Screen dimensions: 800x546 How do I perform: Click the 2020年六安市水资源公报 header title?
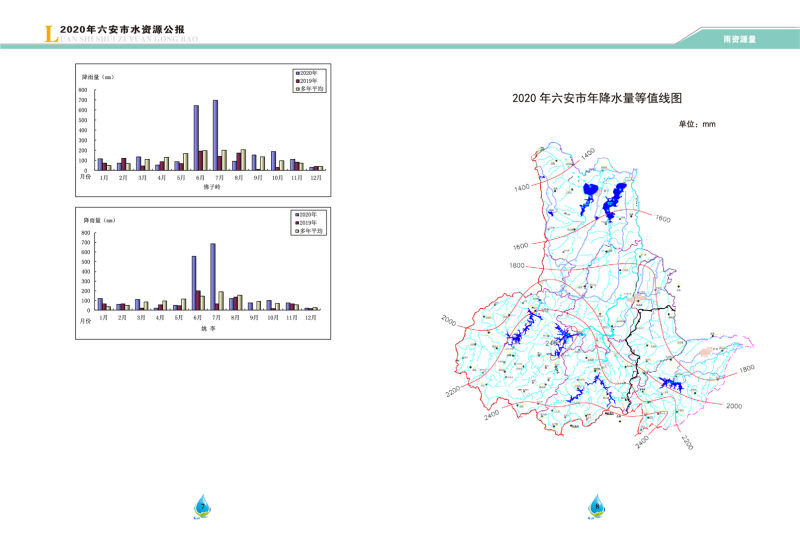click(x=121, y=31)
